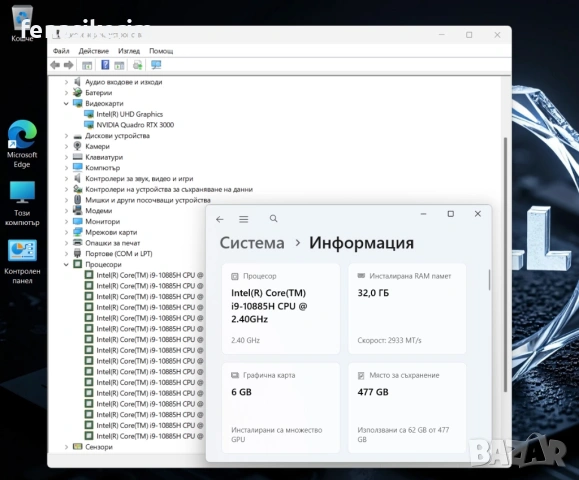Select the 'Този компютър' desktop icon
The height and width of the screenshot is (480, 579).
coord(22,203)
